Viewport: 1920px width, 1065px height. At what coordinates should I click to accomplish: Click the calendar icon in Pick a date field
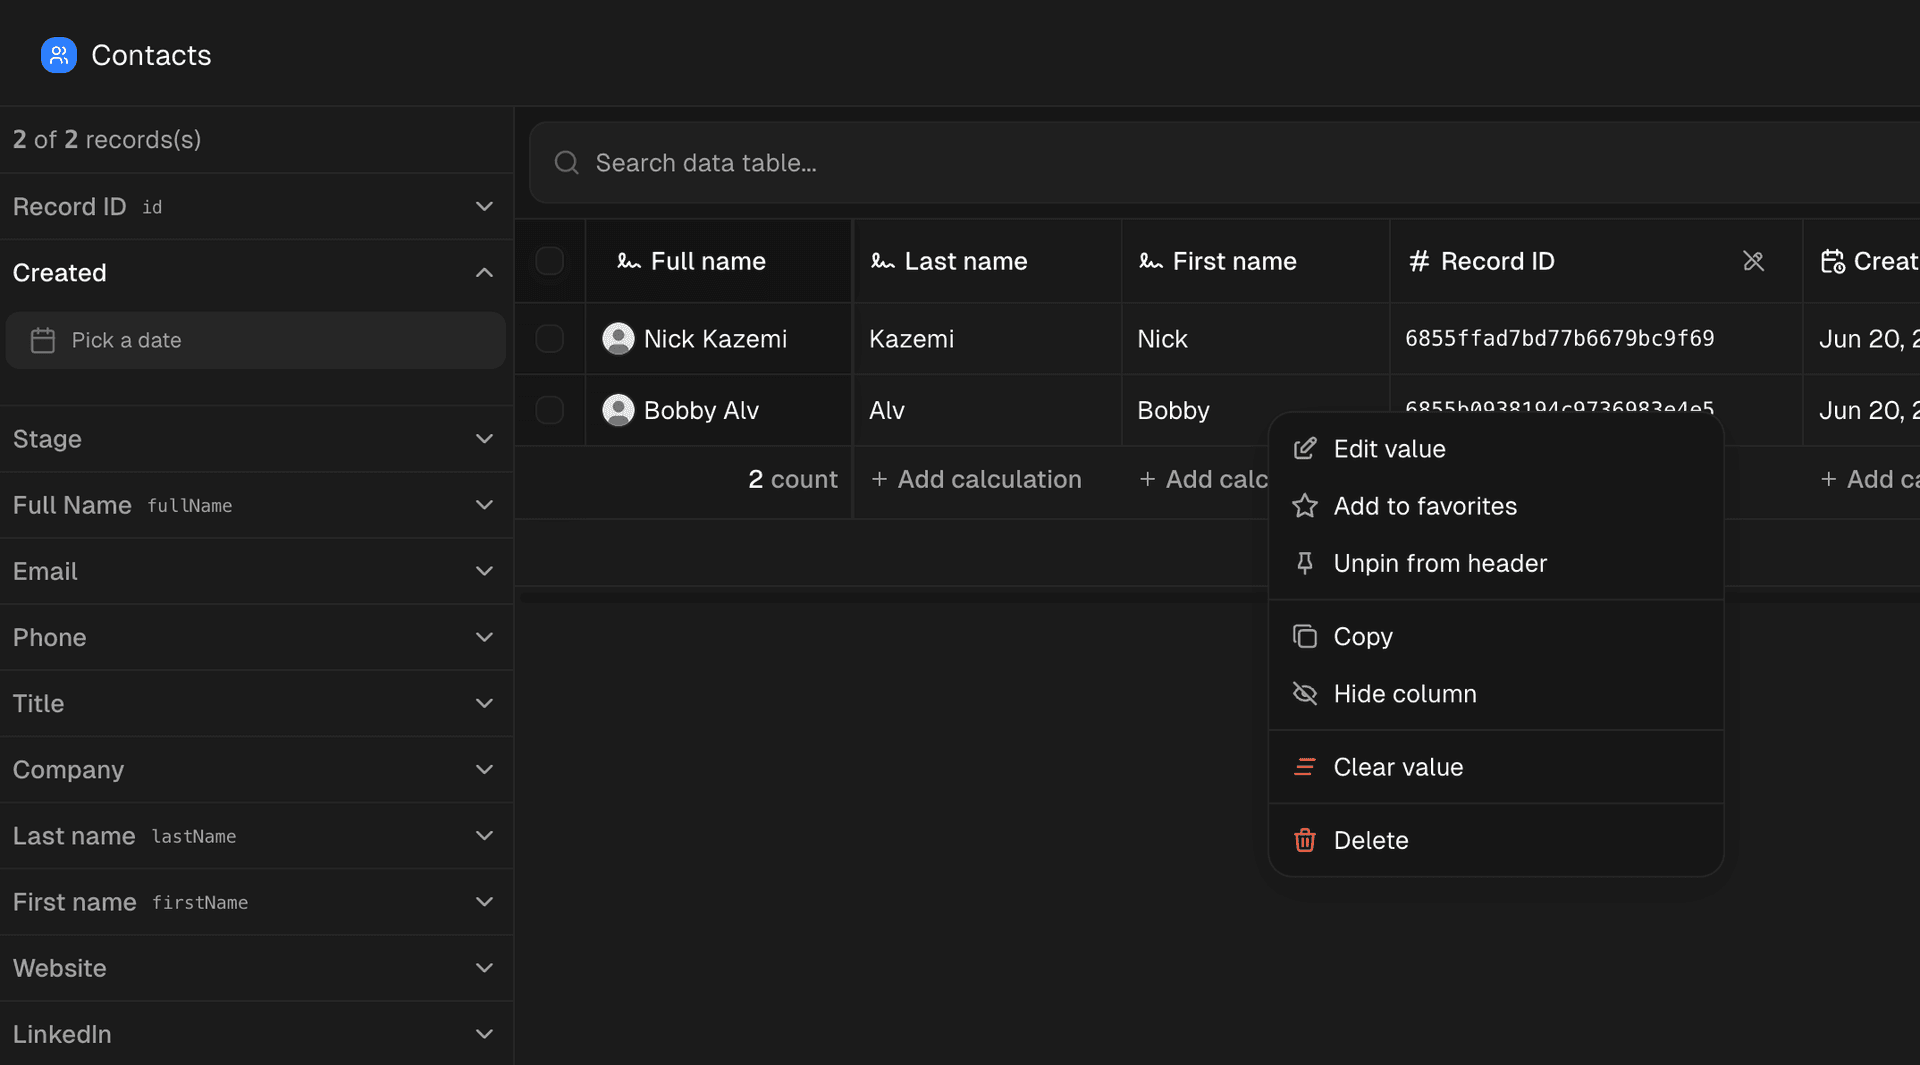coord(42,340)
